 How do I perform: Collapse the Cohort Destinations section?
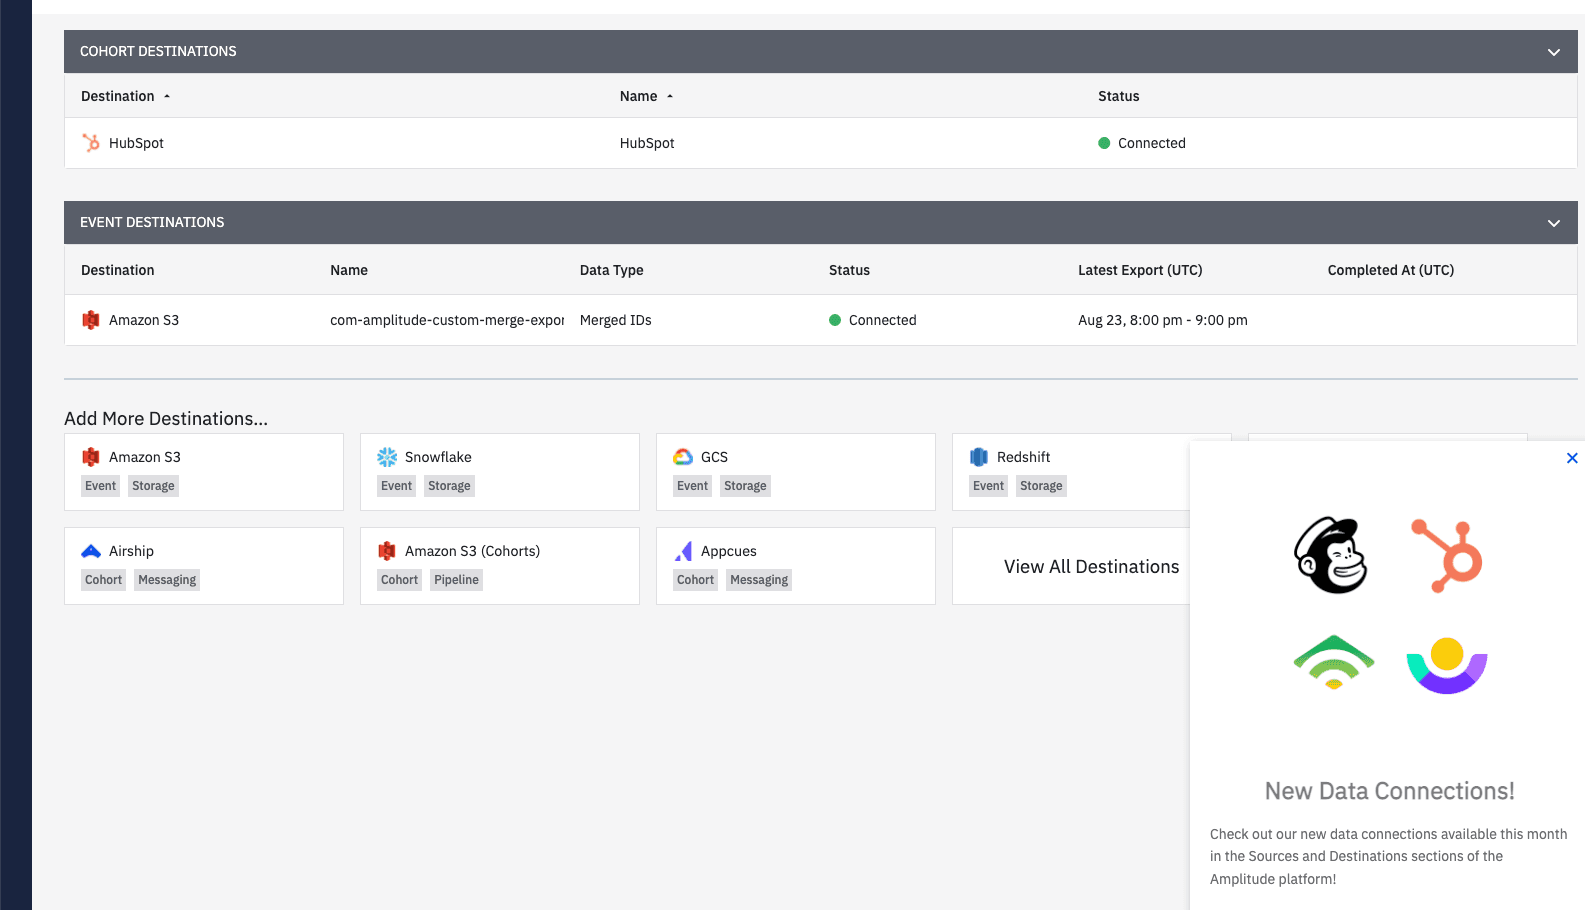pyautogui.click(x=1553, y=52)
